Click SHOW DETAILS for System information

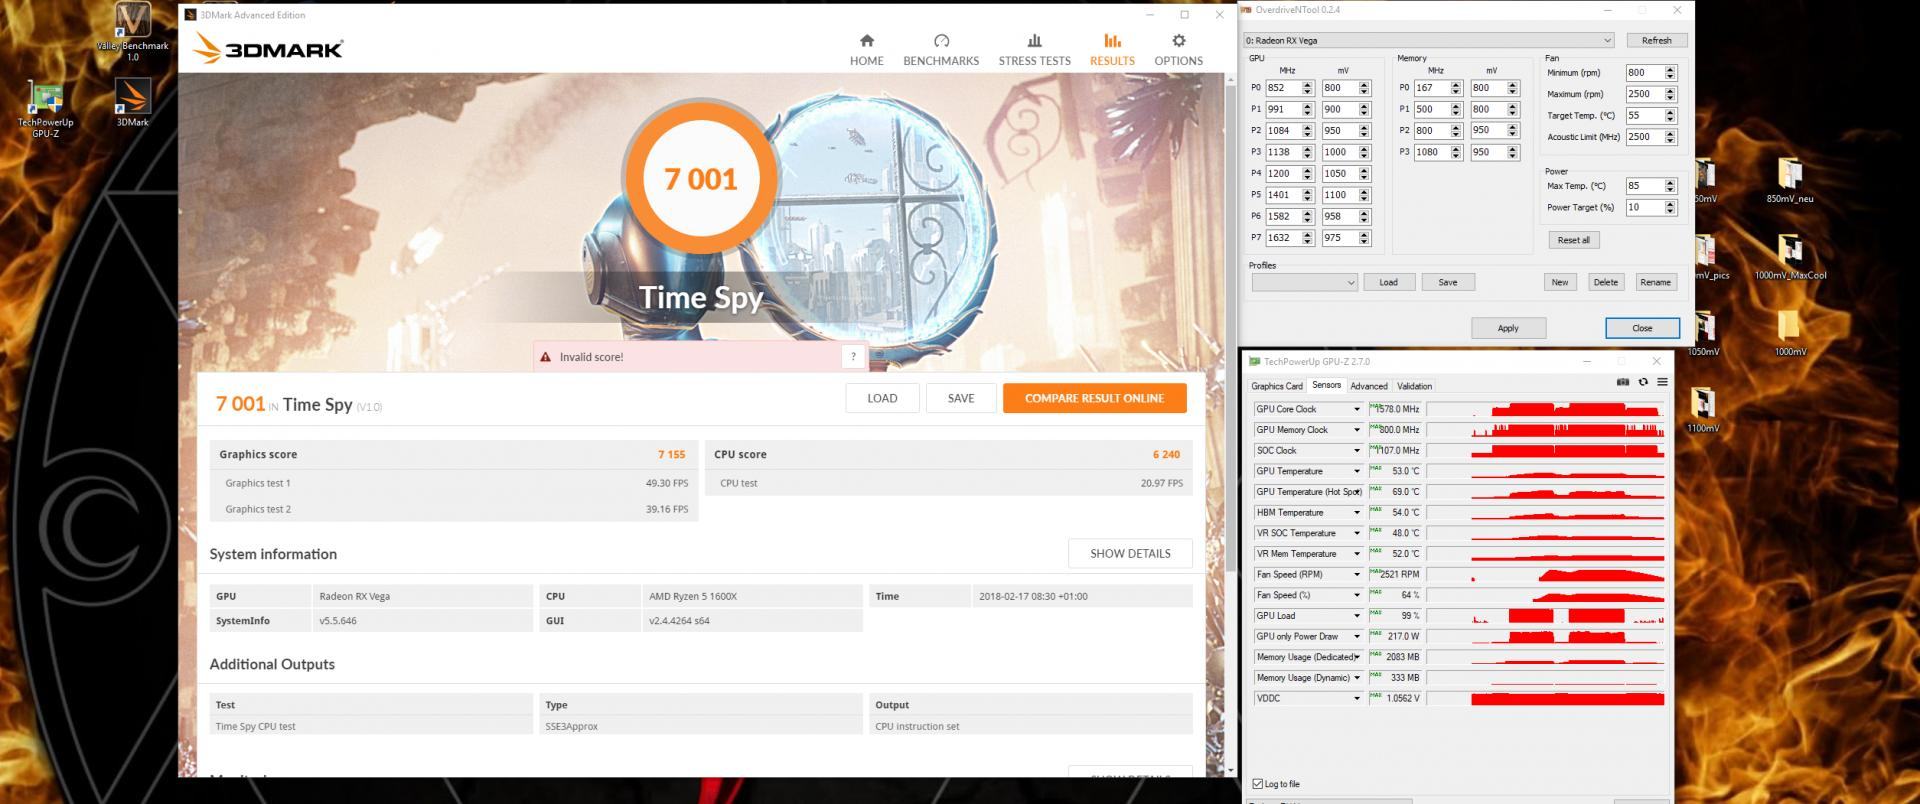click(1130, 554)
